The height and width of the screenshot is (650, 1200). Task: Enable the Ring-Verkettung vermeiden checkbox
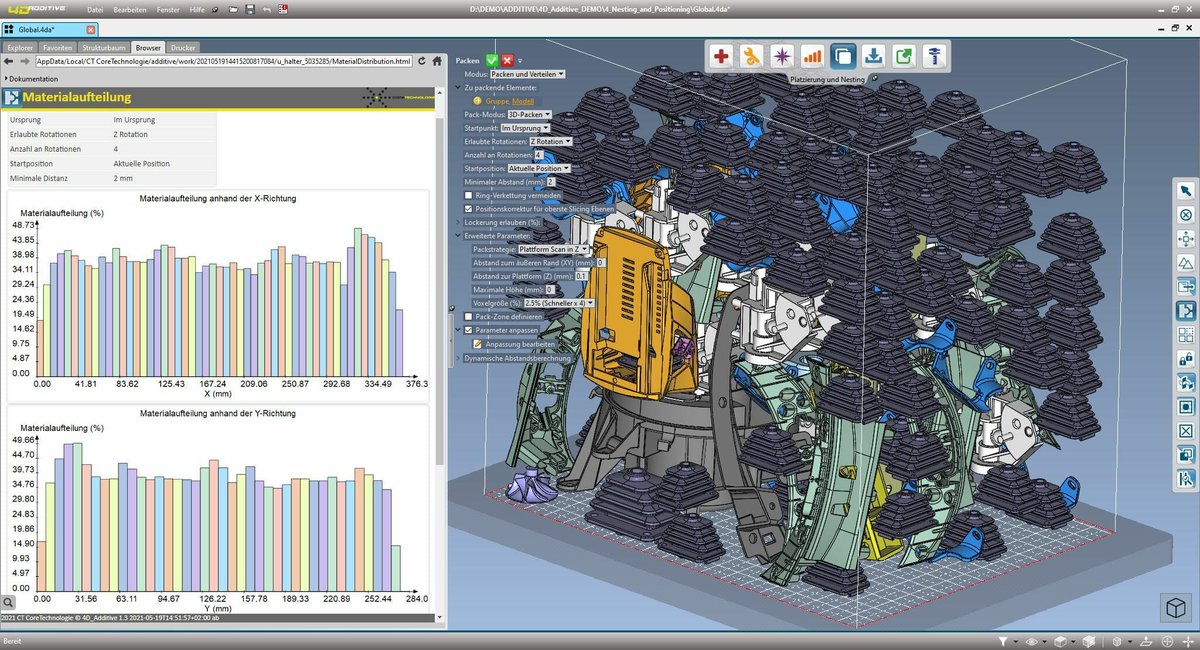pos(467,195)
